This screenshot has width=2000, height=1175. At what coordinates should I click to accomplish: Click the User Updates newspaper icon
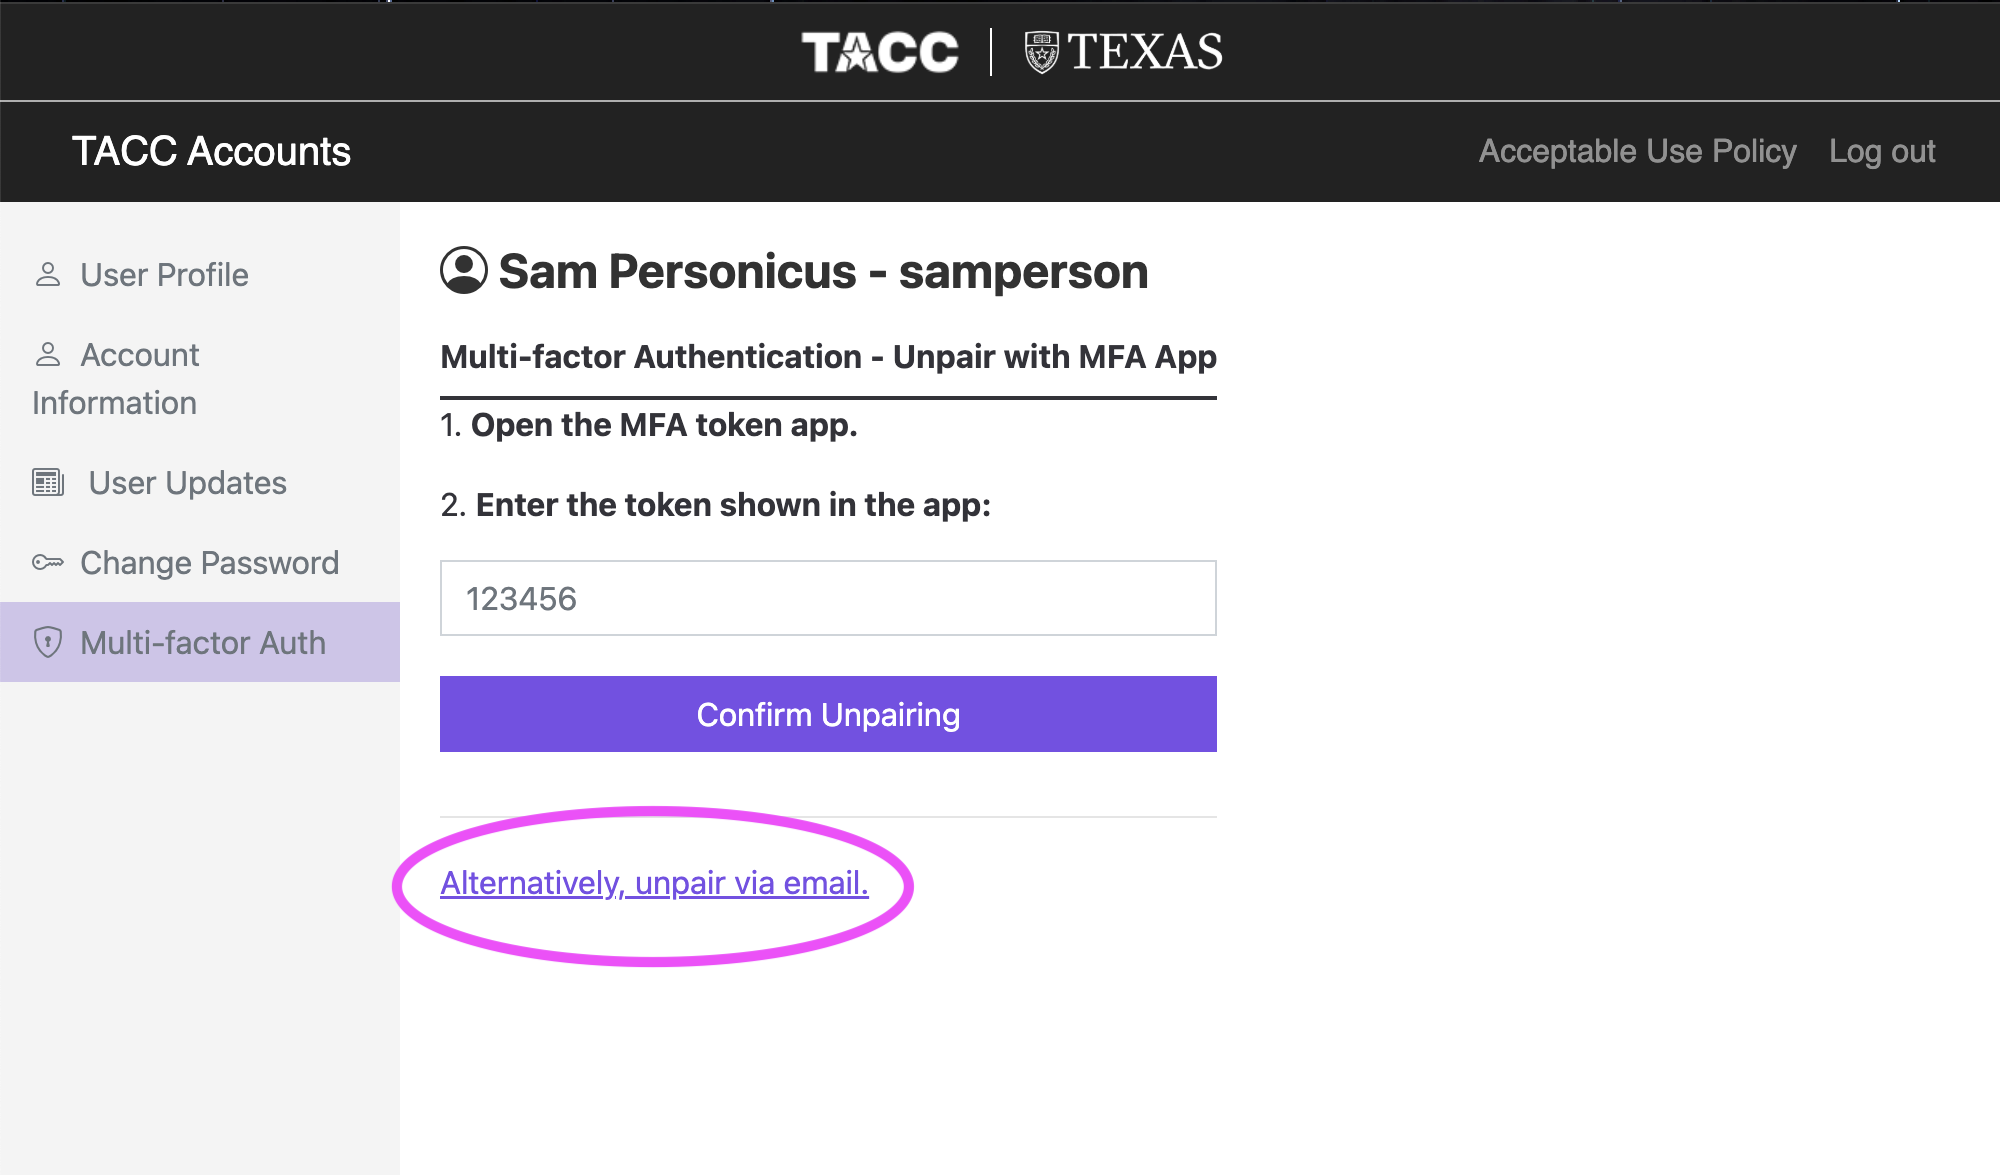pos(48,482)
